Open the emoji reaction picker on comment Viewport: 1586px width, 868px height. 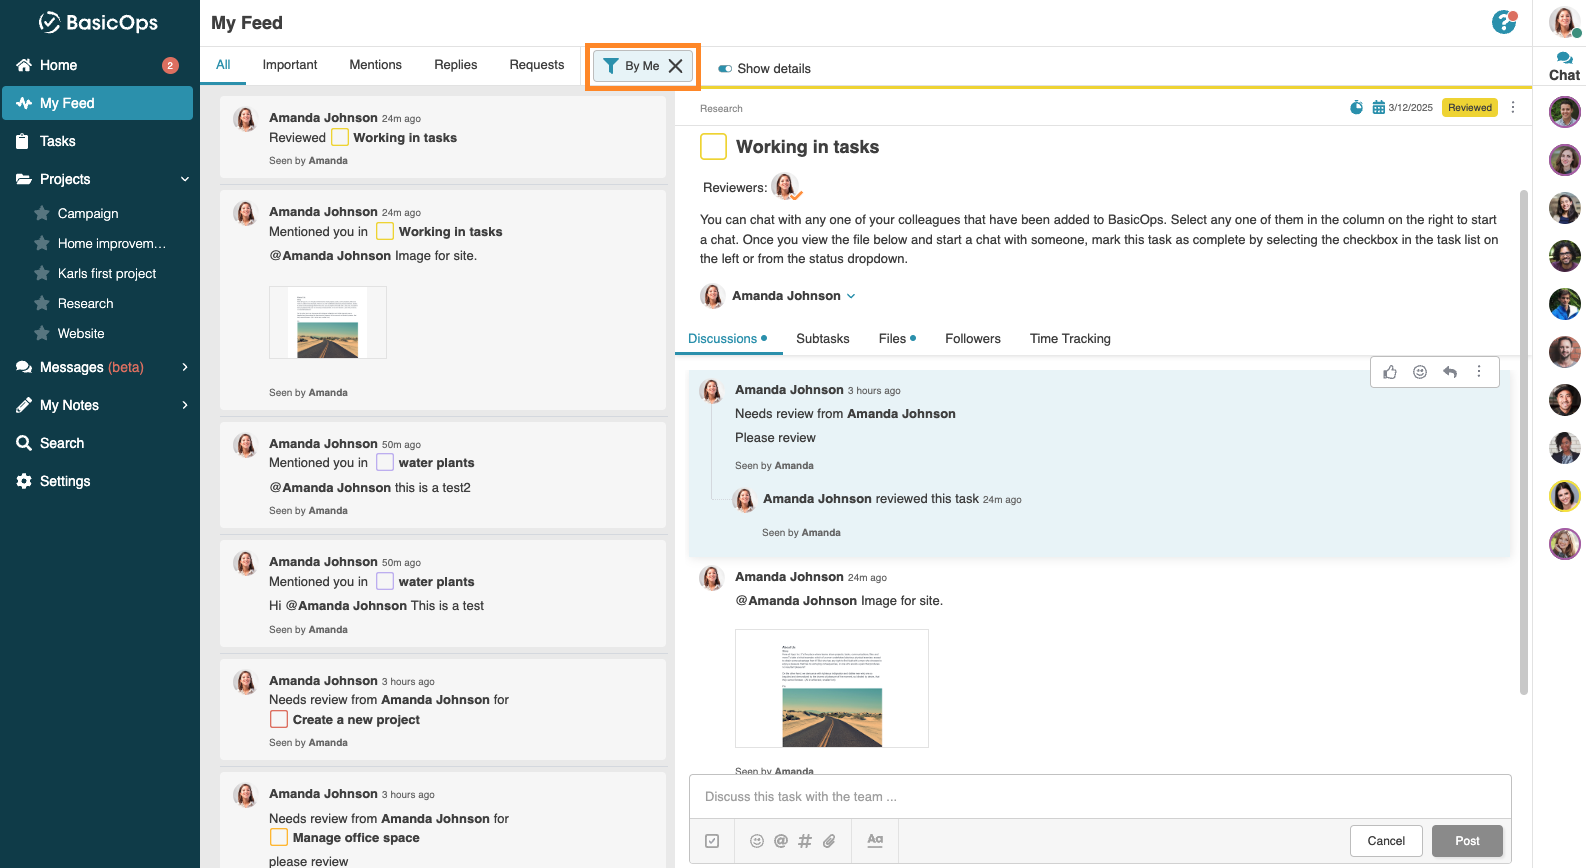tap(1420, 372)
